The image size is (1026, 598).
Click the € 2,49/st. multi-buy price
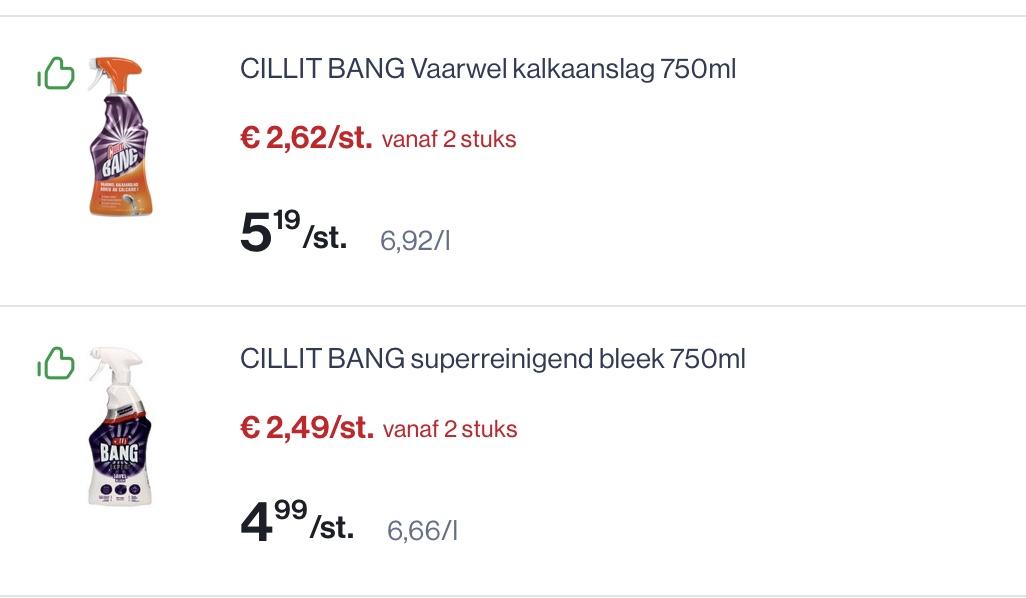[x=305, y=428]
